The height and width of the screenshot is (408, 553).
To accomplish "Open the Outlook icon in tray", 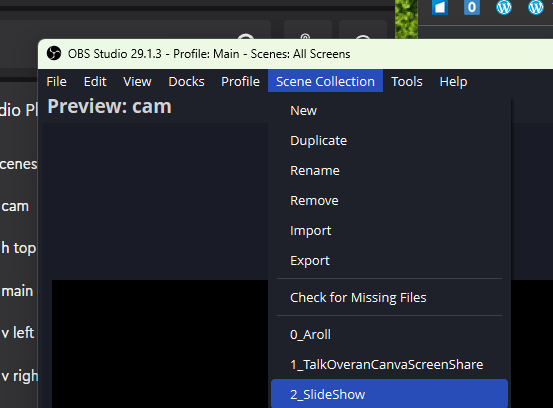I will (x=472, y=7).
